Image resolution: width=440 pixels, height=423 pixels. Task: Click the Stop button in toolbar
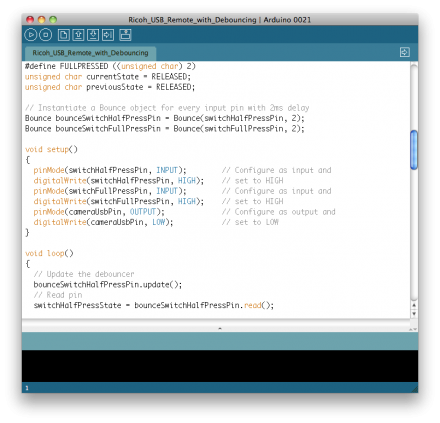point(46,35)
